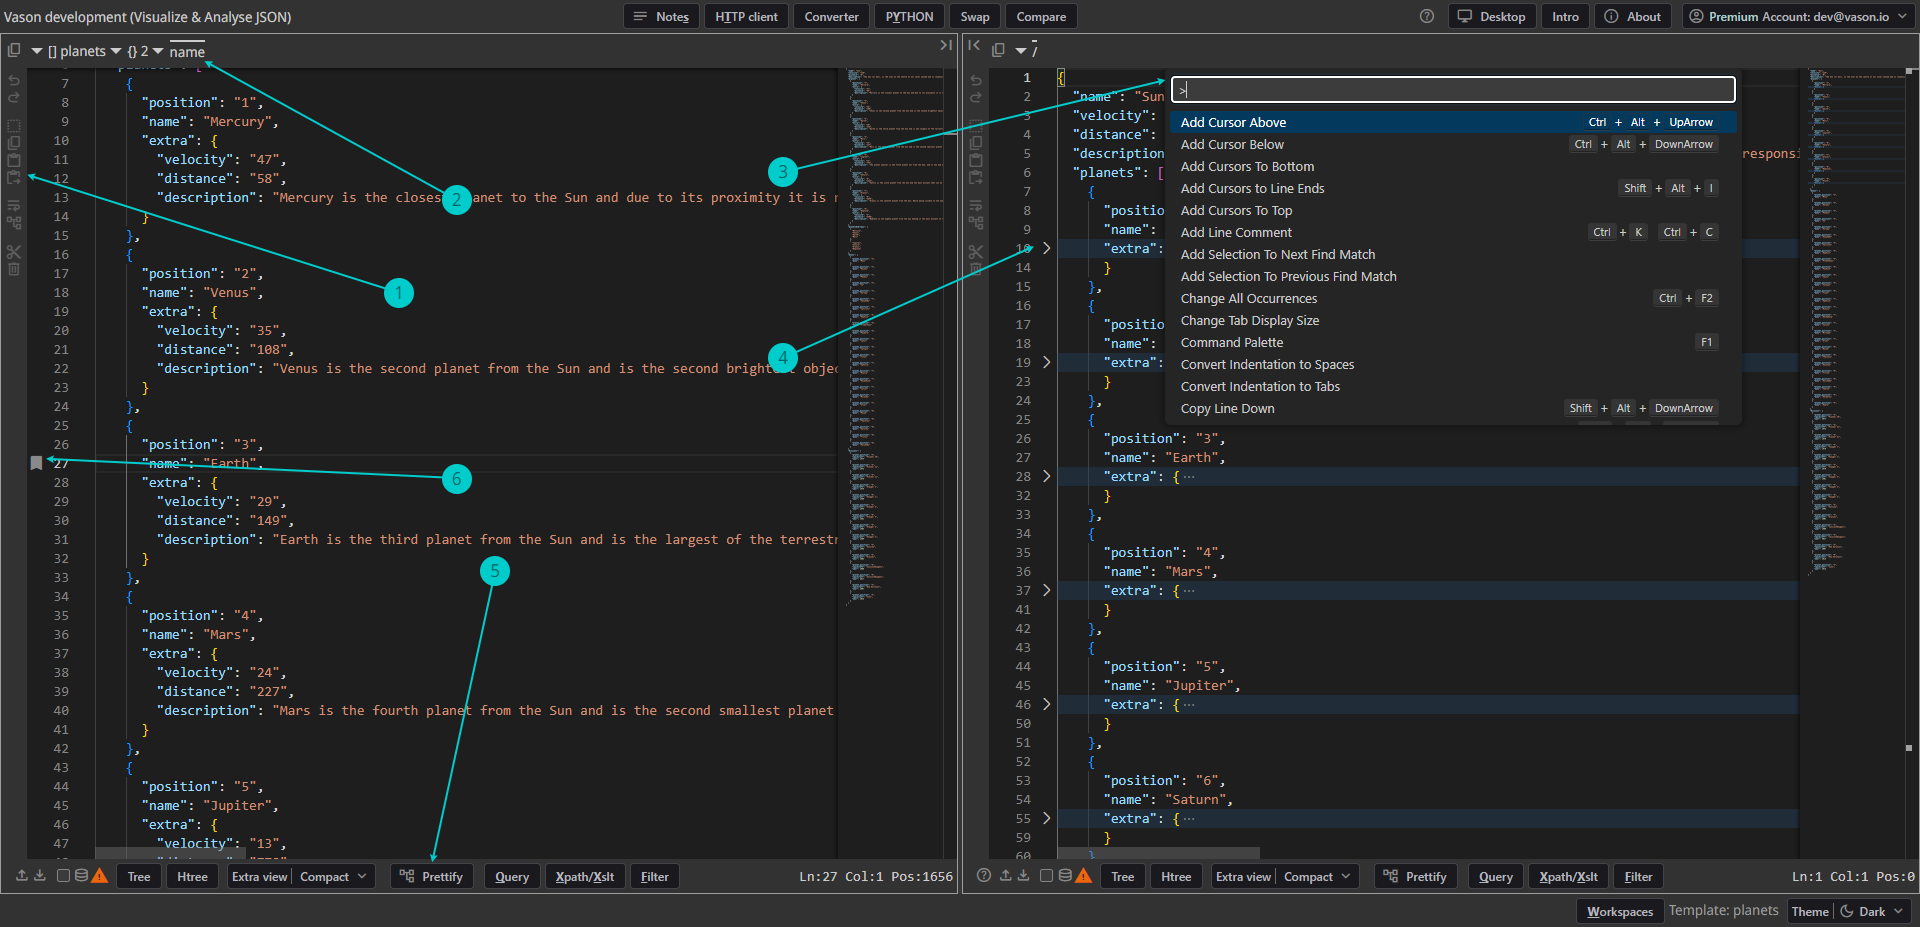Tick the checkbox in left editor status bar
Image resolution: width=1920 pixels, height=927 pixels.
point(63,876)
